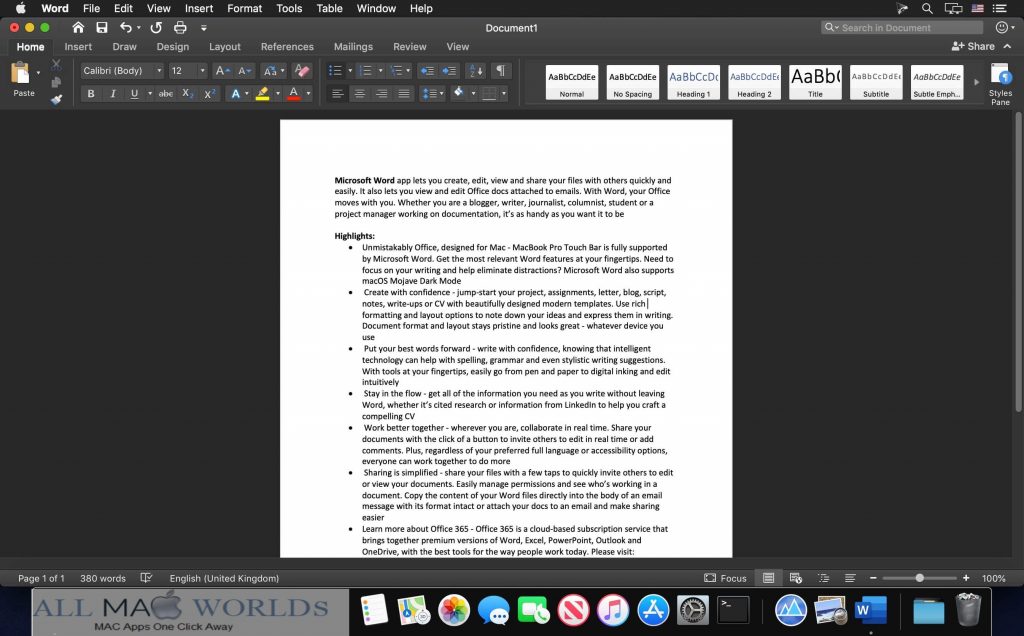Copy selection with the copy icon
The height and width of the screenshot is (636, 1024).
click(x=56, y=82)
